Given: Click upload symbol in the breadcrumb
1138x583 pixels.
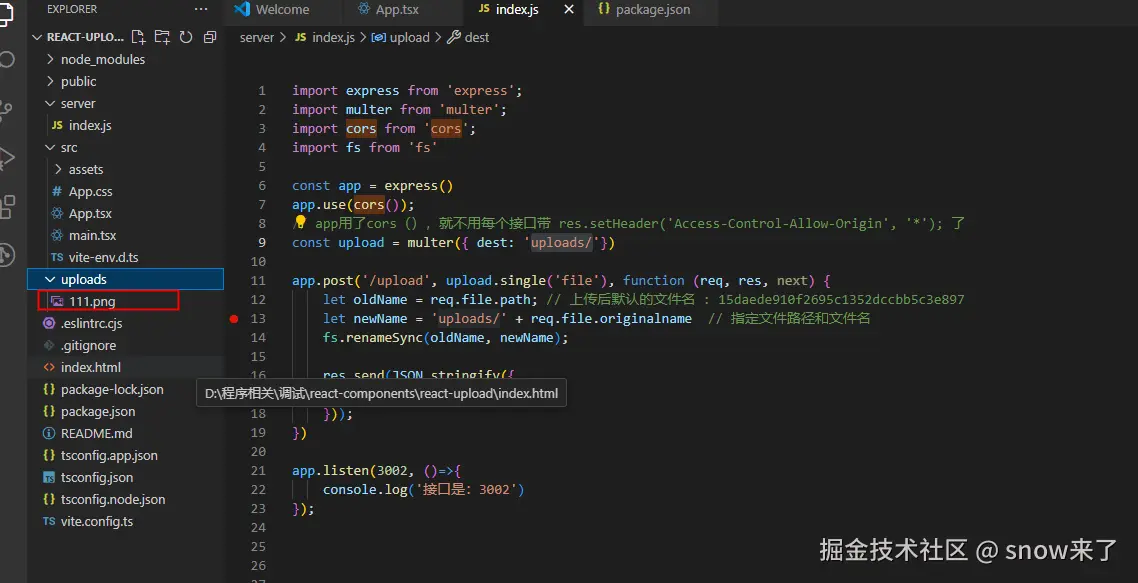Looking at the screenshot, I should click(x=401, y=37).
